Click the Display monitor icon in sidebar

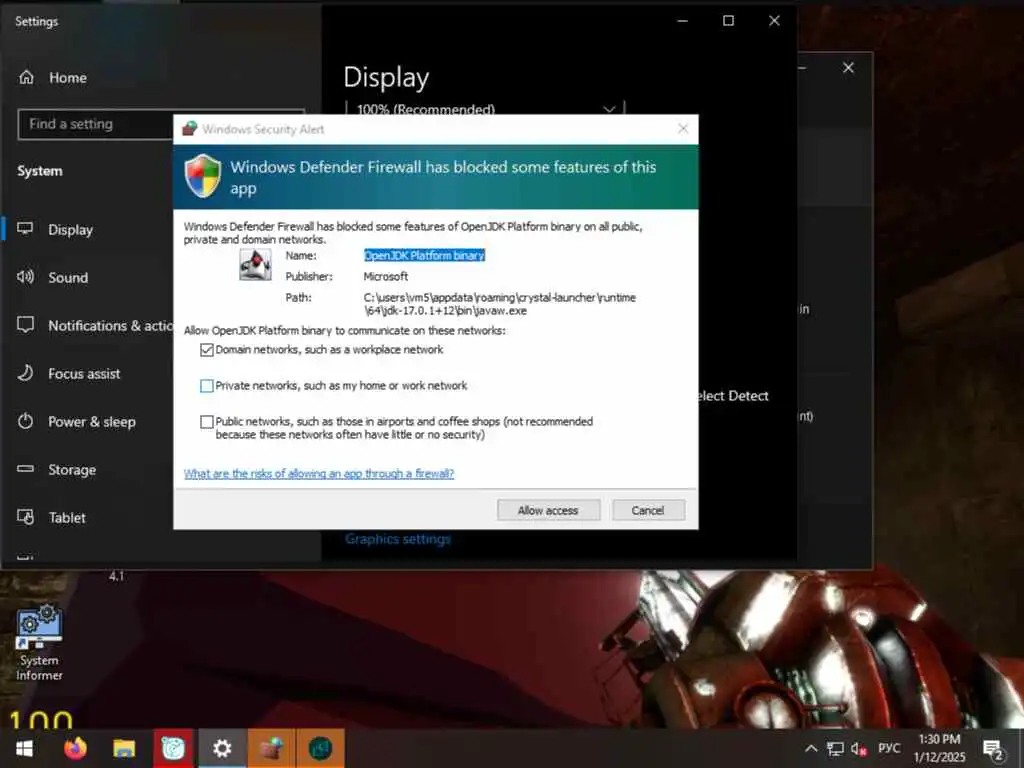25,229
